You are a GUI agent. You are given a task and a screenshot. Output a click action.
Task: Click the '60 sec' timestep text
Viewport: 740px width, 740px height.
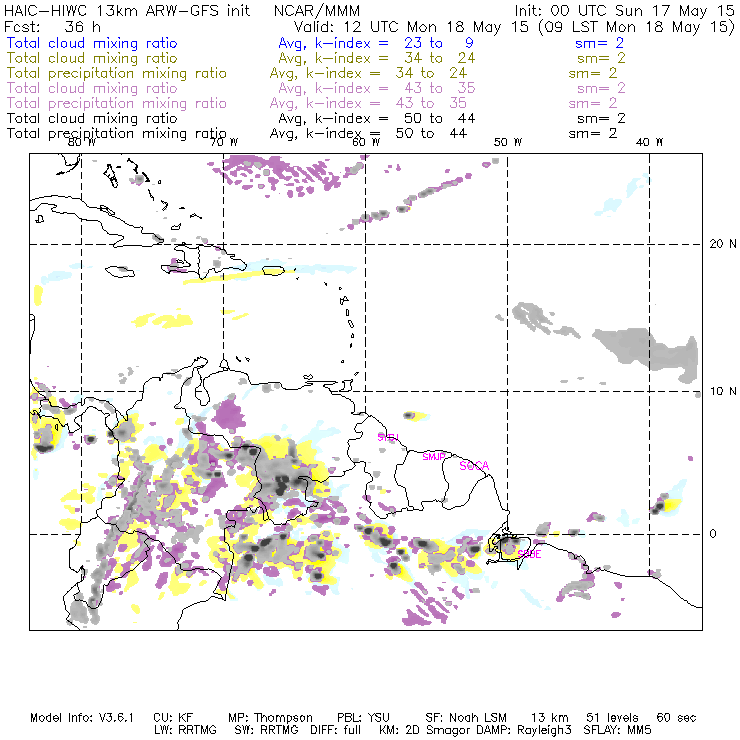676,718
